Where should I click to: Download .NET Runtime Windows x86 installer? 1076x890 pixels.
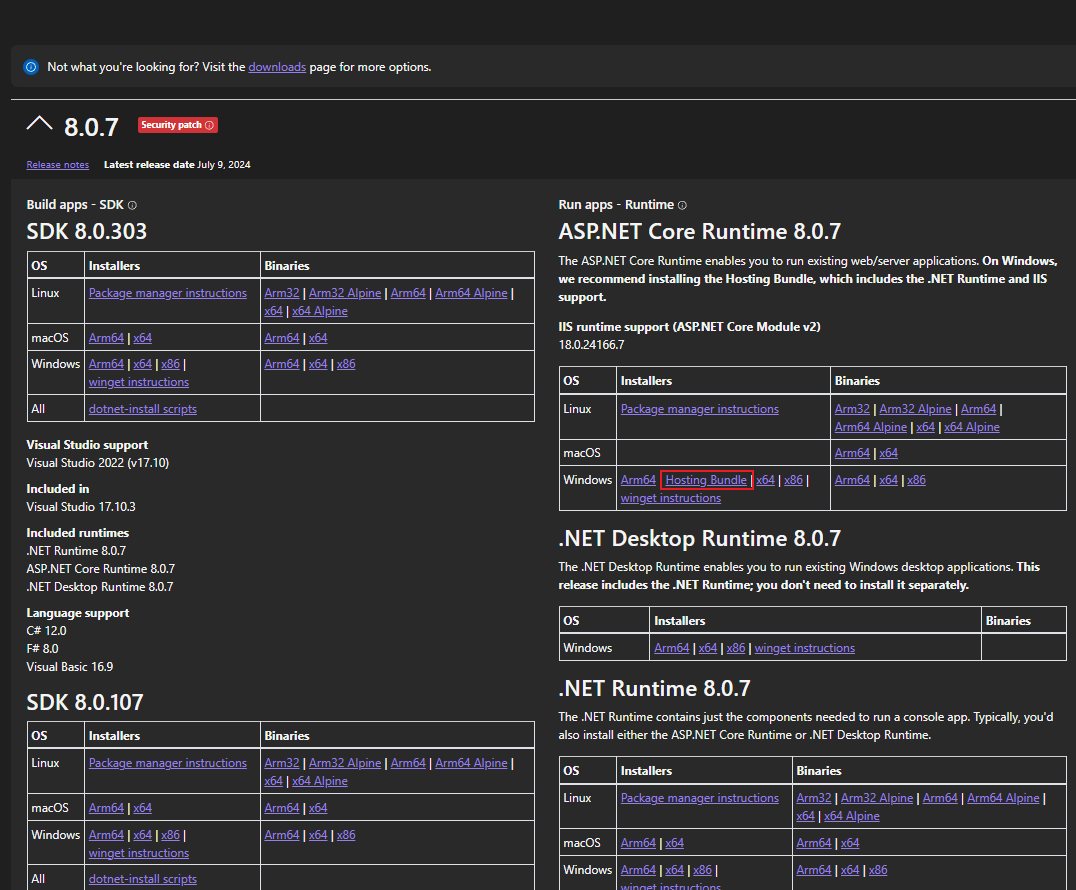coord(703,870)
